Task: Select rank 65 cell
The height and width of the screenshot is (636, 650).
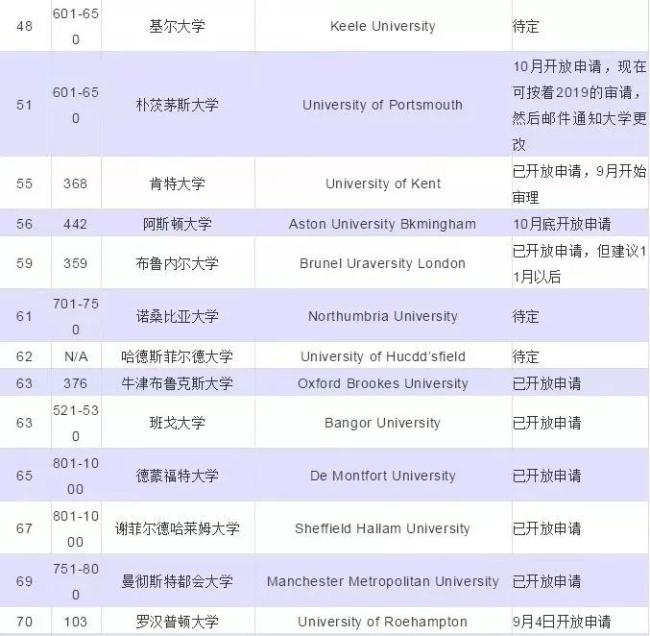Action: click(24, 475)
